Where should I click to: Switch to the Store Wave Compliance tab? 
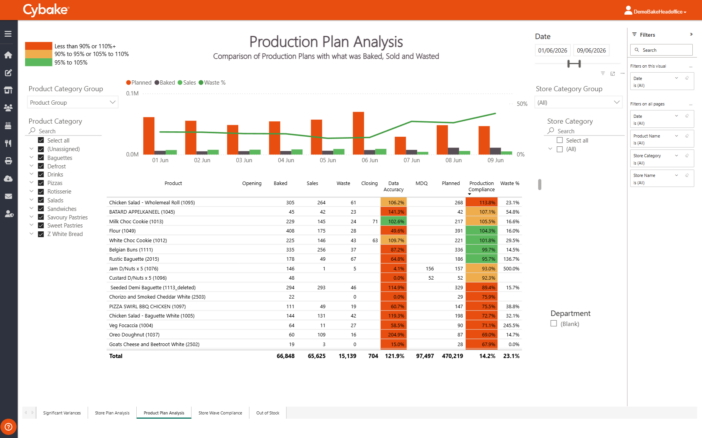click(x=220, y=413)
